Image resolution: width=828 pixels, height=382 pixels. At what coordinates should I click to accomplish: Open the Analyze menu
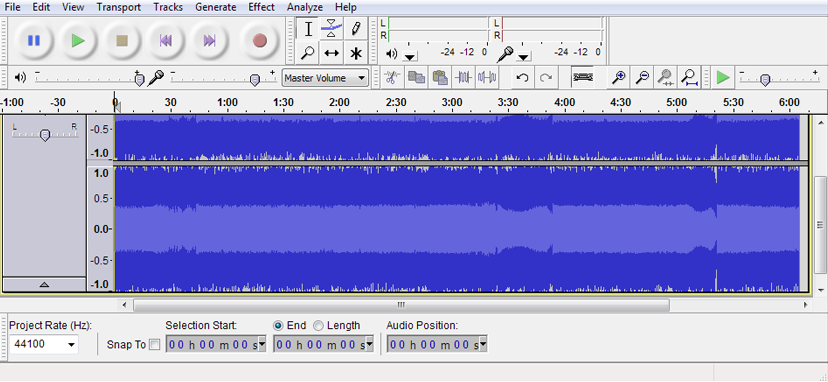(305, 7)
